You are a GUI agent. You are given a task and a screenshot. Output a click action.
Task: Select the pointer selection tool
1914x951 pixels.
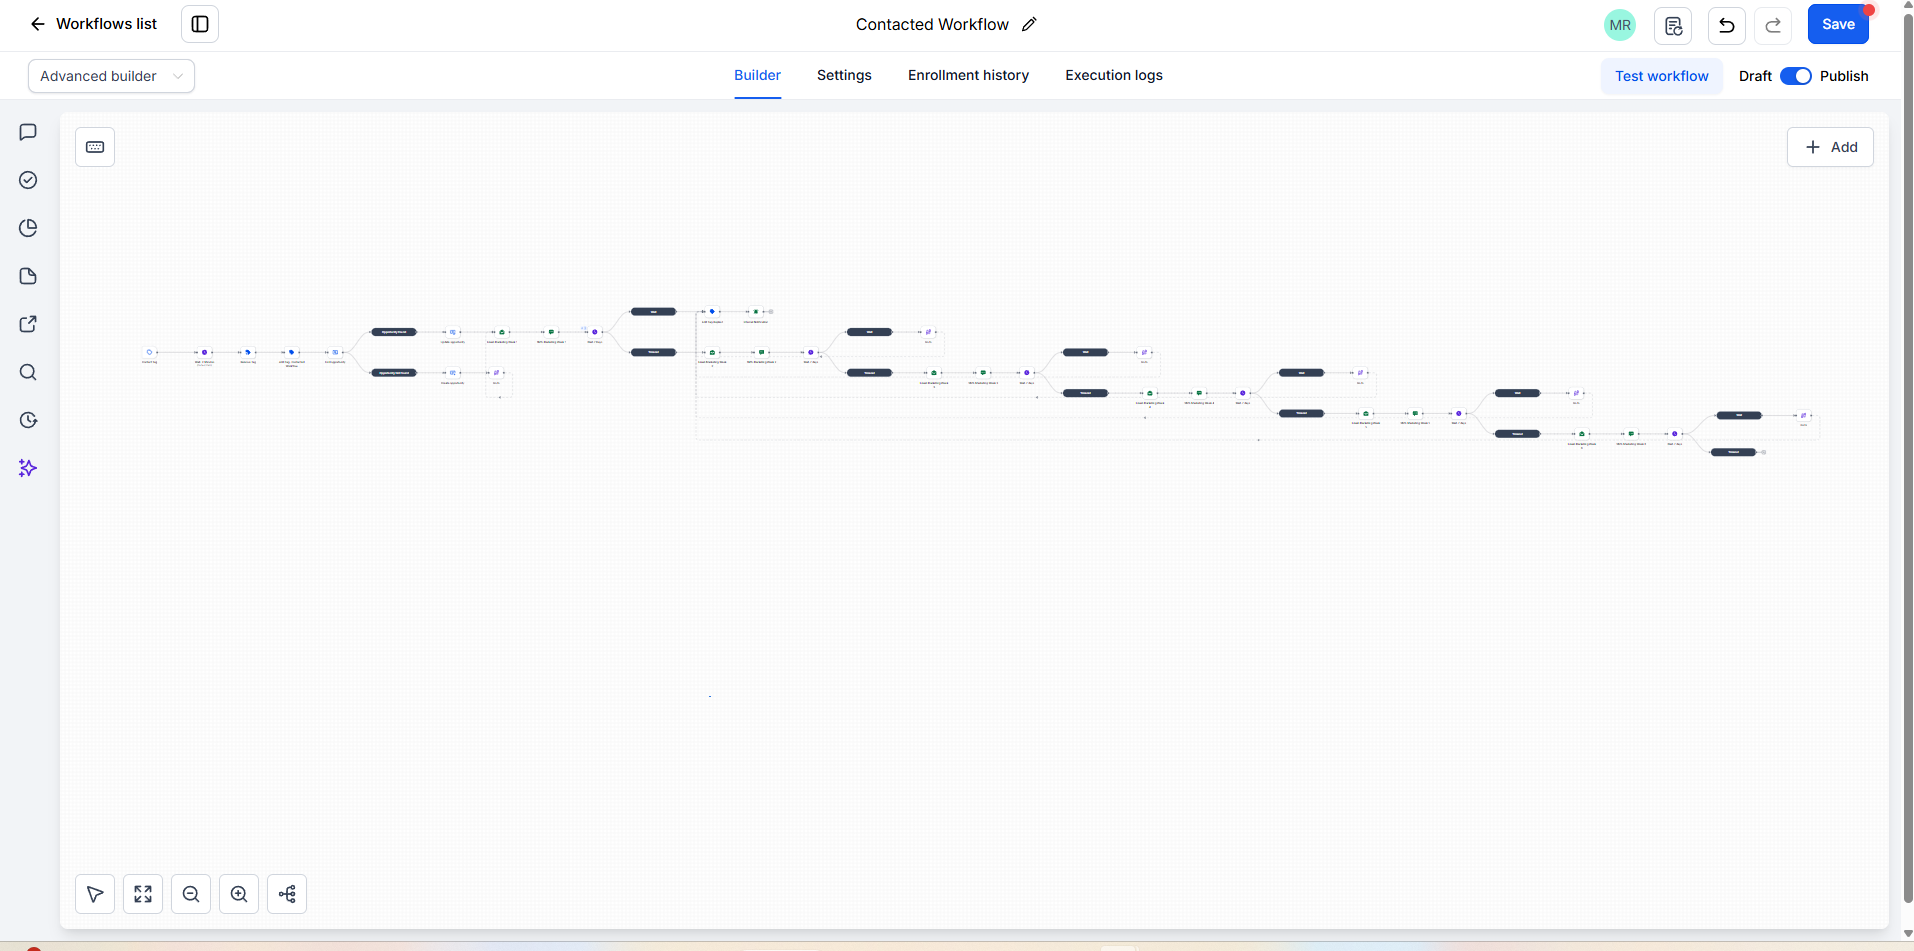coord(95,894)
